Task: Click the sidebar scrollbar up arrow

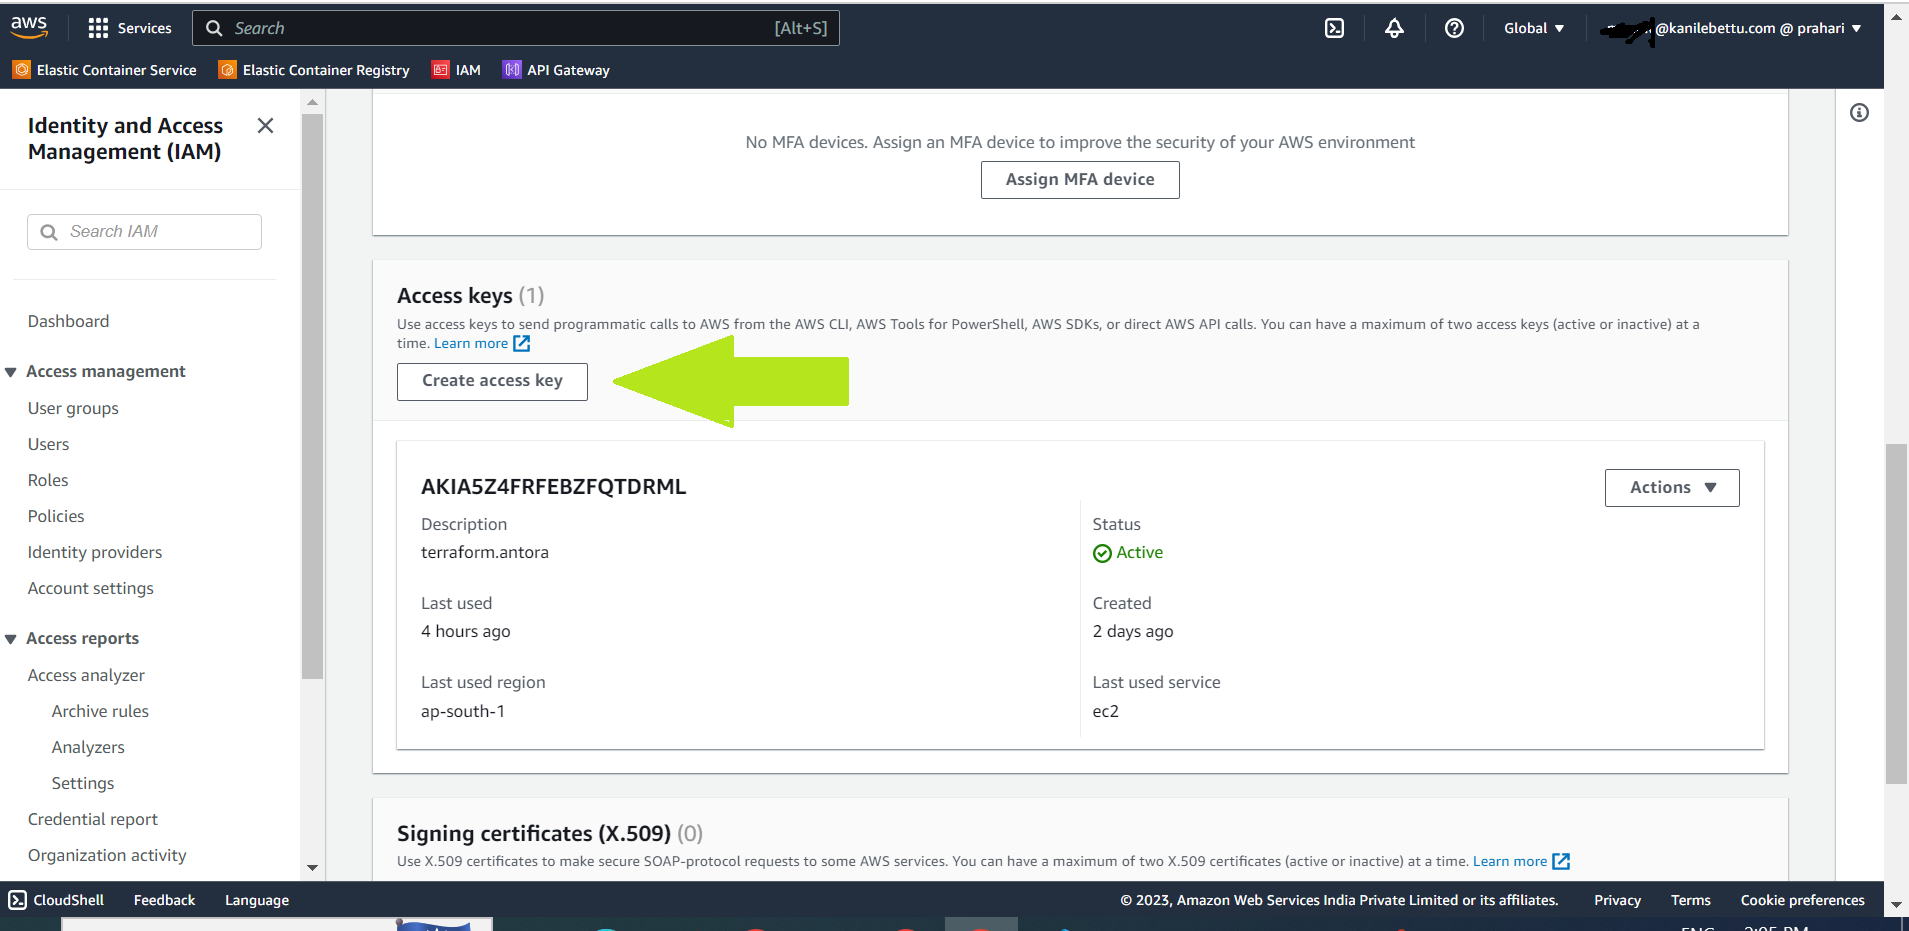Action: 312,102
